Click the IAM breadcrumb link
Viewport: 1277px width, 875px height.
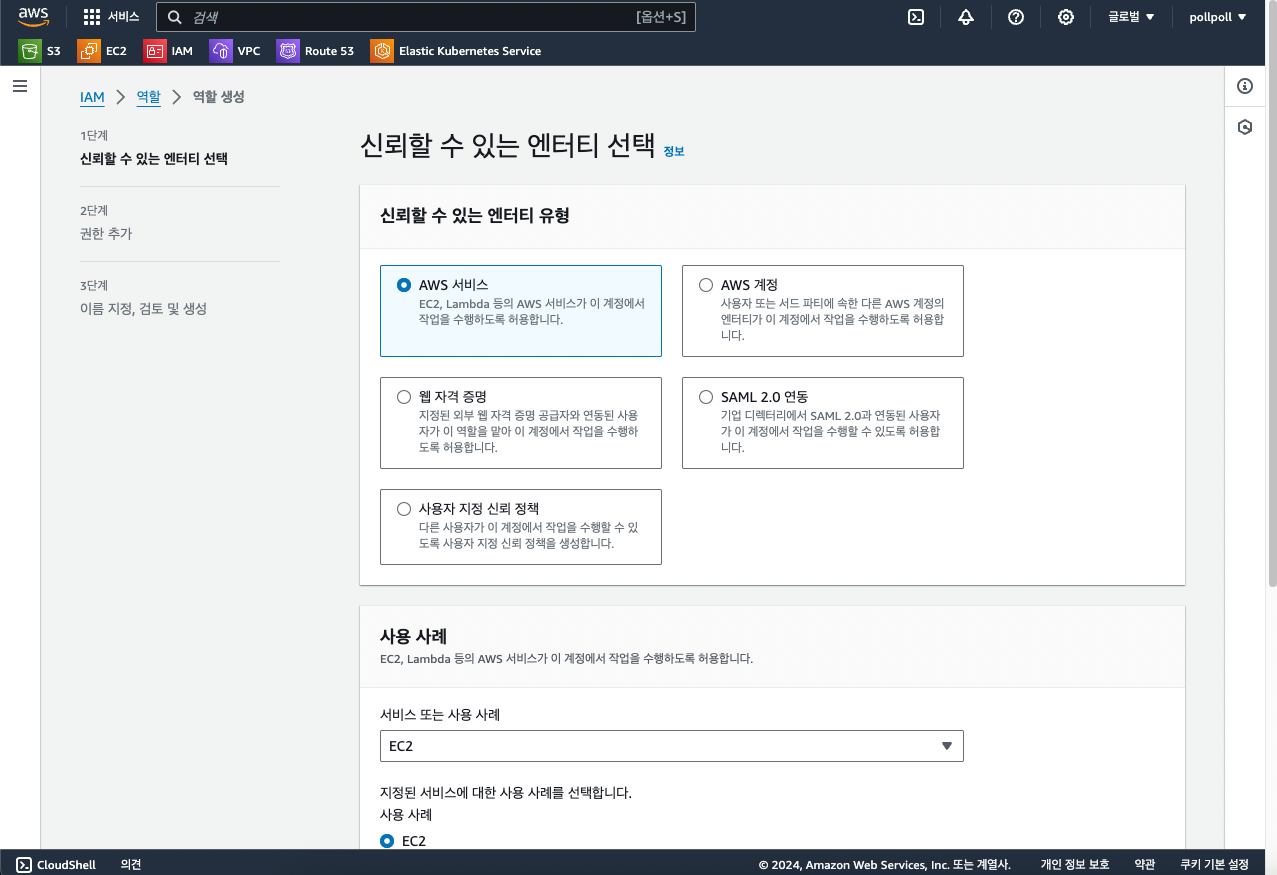tap(92, 97)
